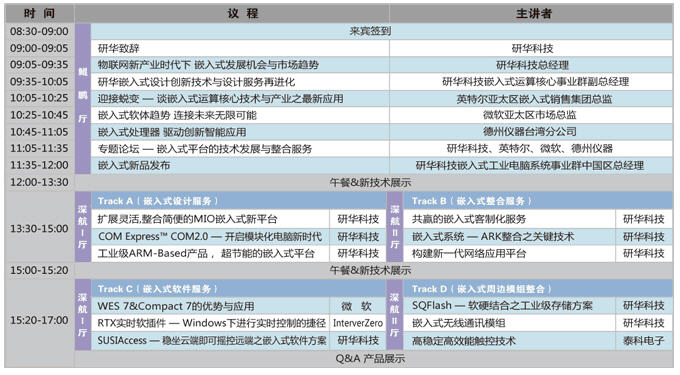
Task: Click the 泰科电子 speaker cell
Action: pos(644,341)
